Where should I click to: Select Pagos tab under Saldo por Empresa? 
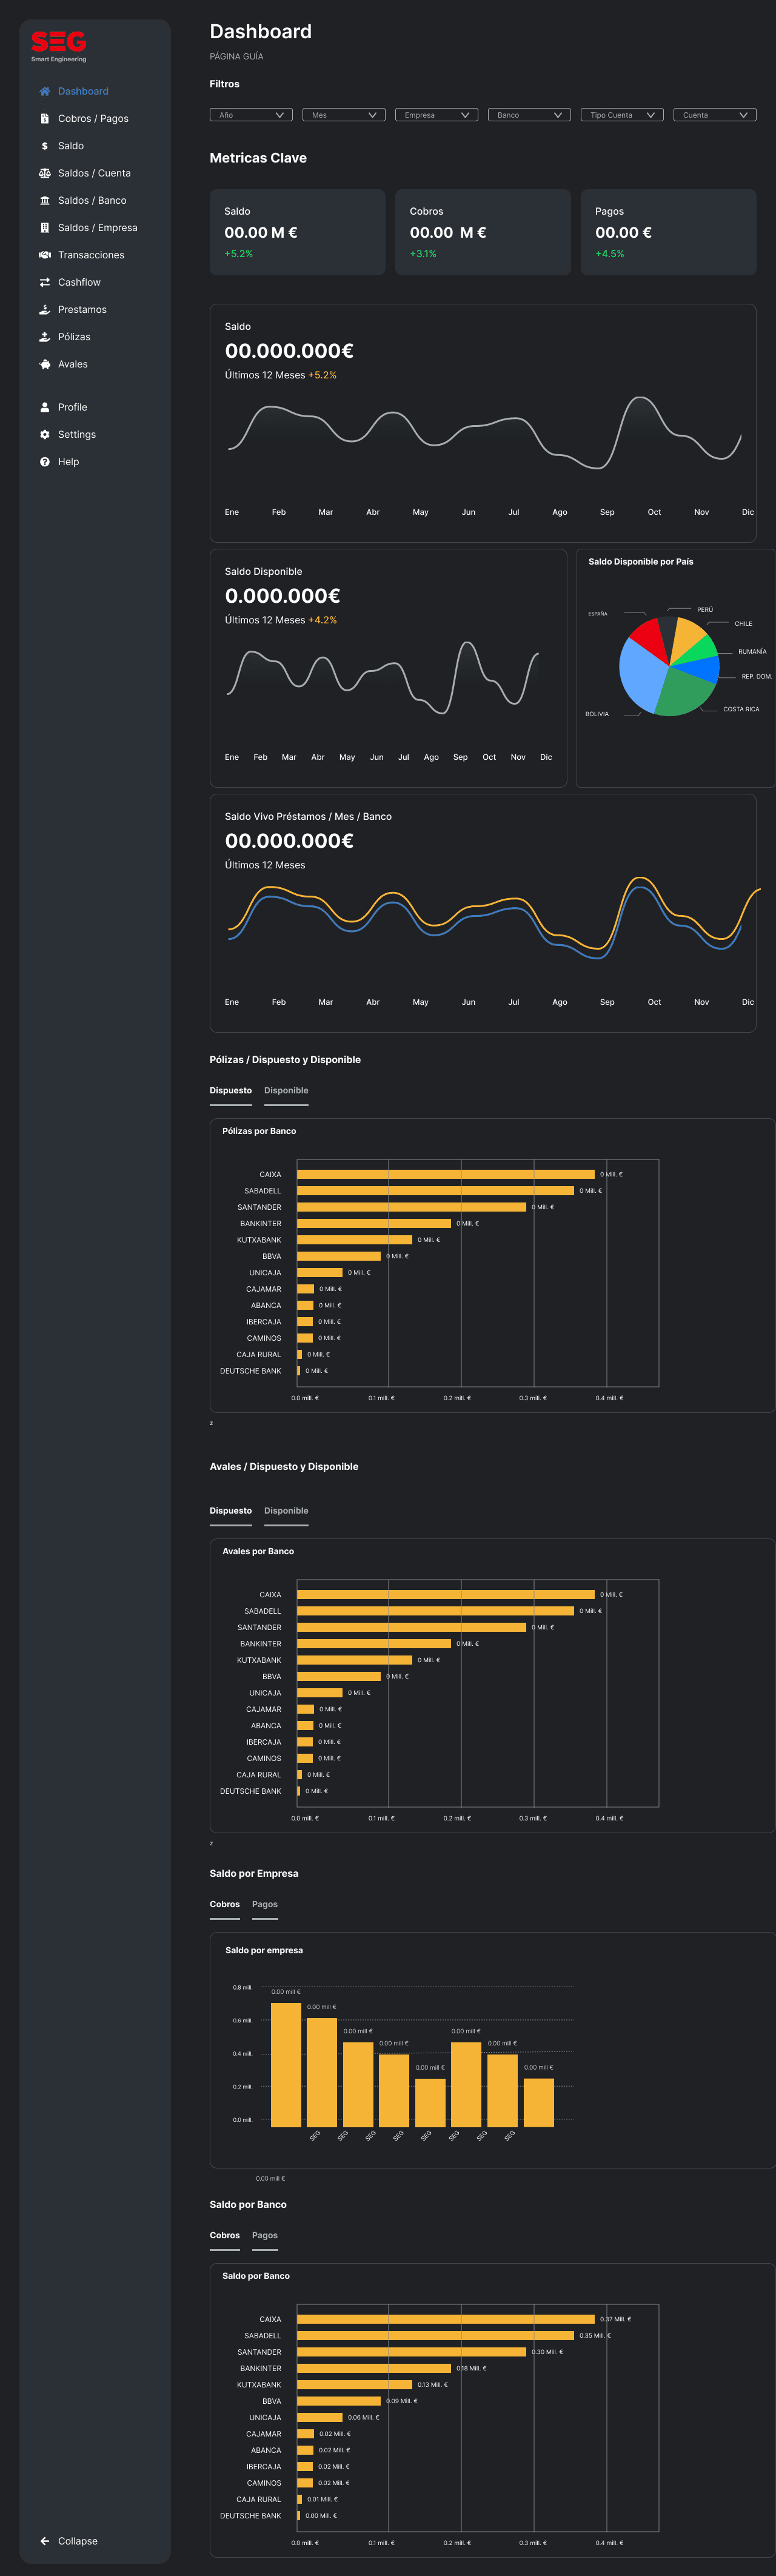point(264,1904)
